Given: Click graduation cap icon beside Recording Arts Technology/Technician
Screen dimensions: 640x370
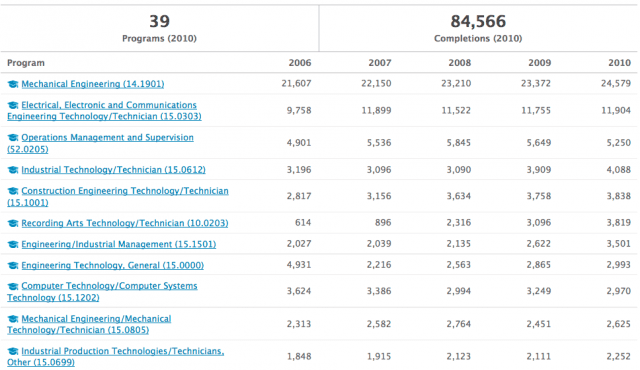Looking at the screenshot, I should 13,223.
